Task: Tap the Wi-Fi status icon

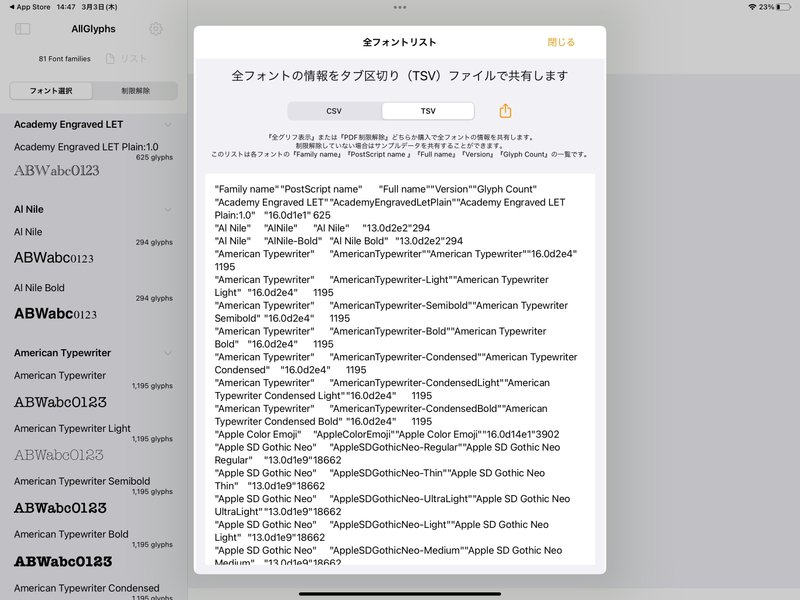Action: click(752, 7)
